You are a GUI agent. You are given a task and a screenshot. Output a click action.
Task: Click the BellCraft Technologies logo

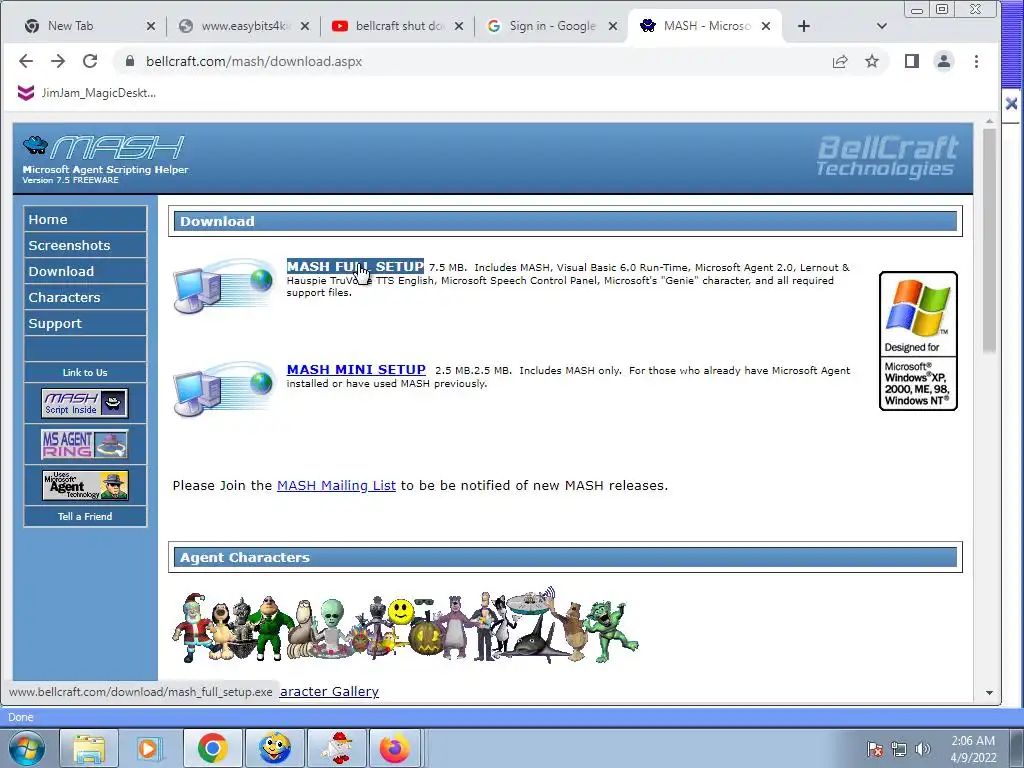point(887,156)
